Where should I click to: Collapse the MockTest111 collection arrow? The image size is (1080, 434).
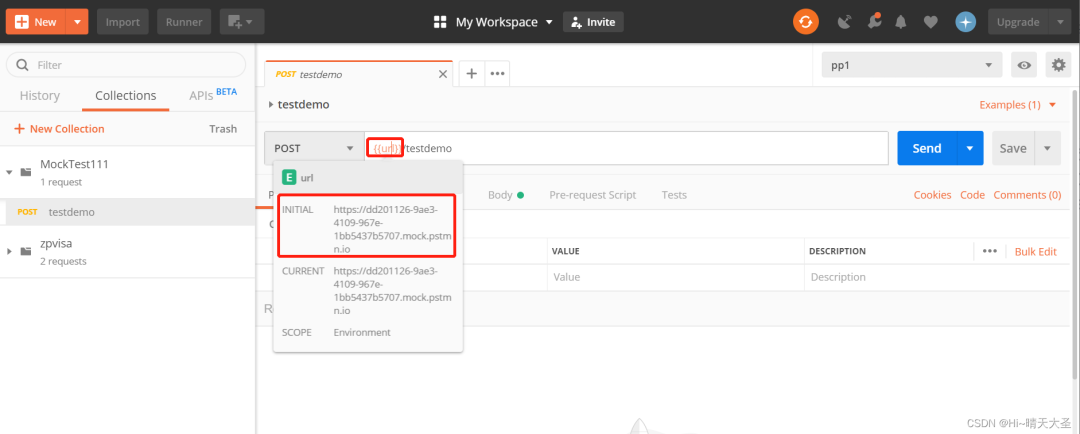tap(9, 172)
